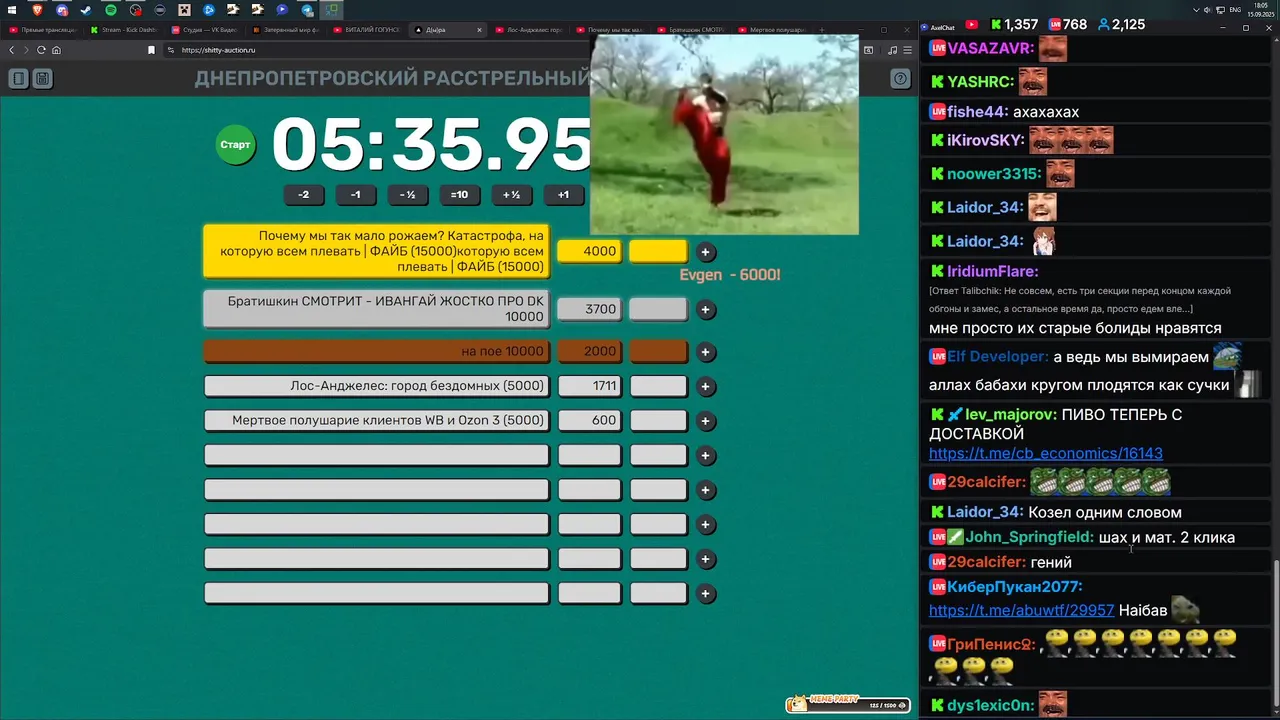Image resolution: width=1280 pixels, height=720 pixels.
Task: Click the clock showing 18:05
Action: click(x=1260, y=6)
